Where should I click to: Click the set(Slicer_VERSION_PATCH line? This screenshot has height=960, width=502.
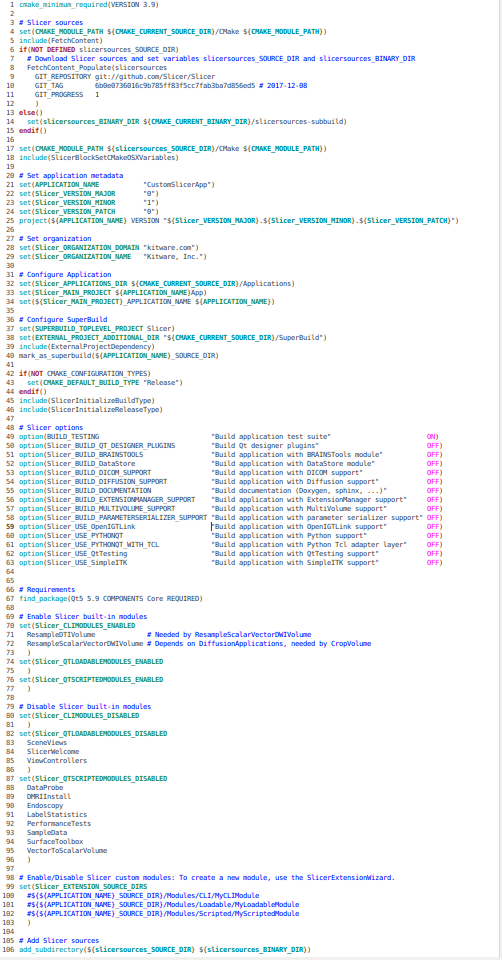coord(89,211)
